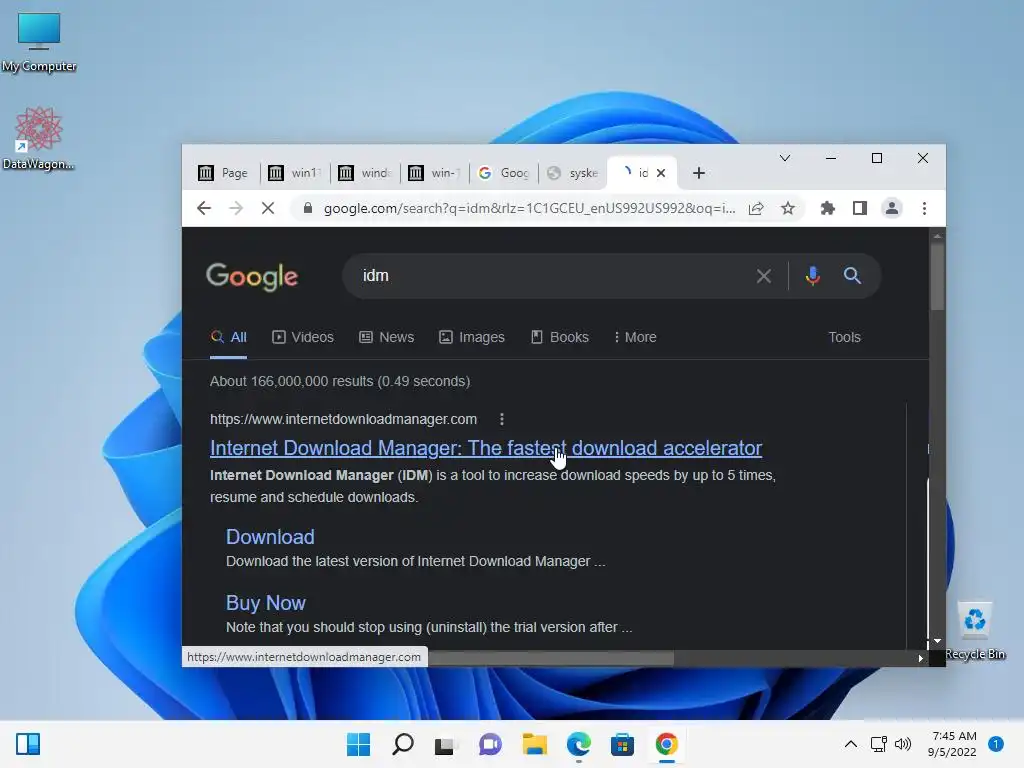The height and width of the screenshot is (768, 1024).
Task: Clear the Google search box with X
Action: (x=763, y=276)
